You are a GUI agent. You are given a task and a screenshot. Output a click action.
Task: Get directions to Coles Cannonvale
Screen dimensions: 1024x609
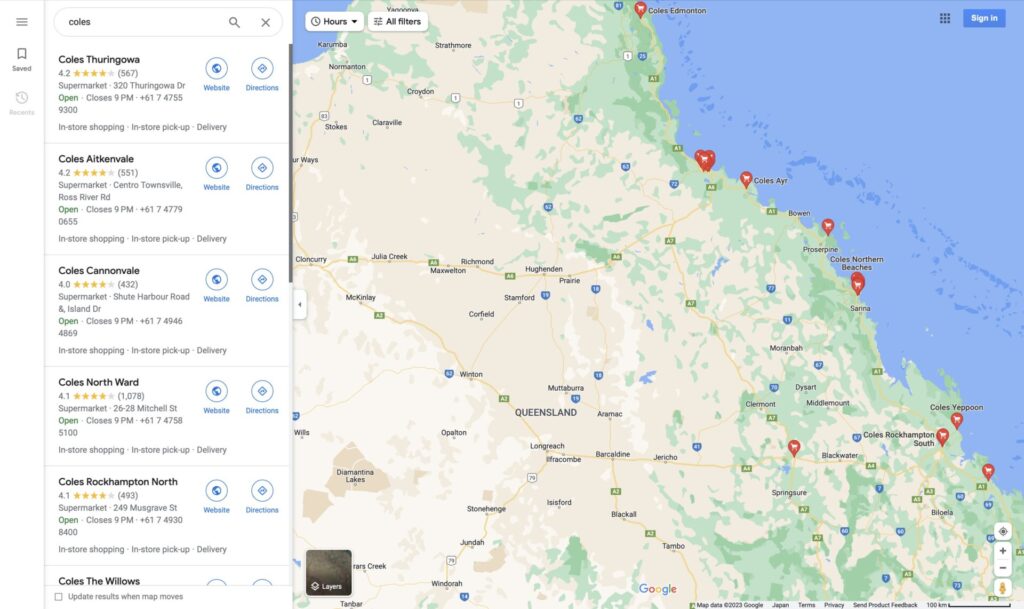click(262, 285)
